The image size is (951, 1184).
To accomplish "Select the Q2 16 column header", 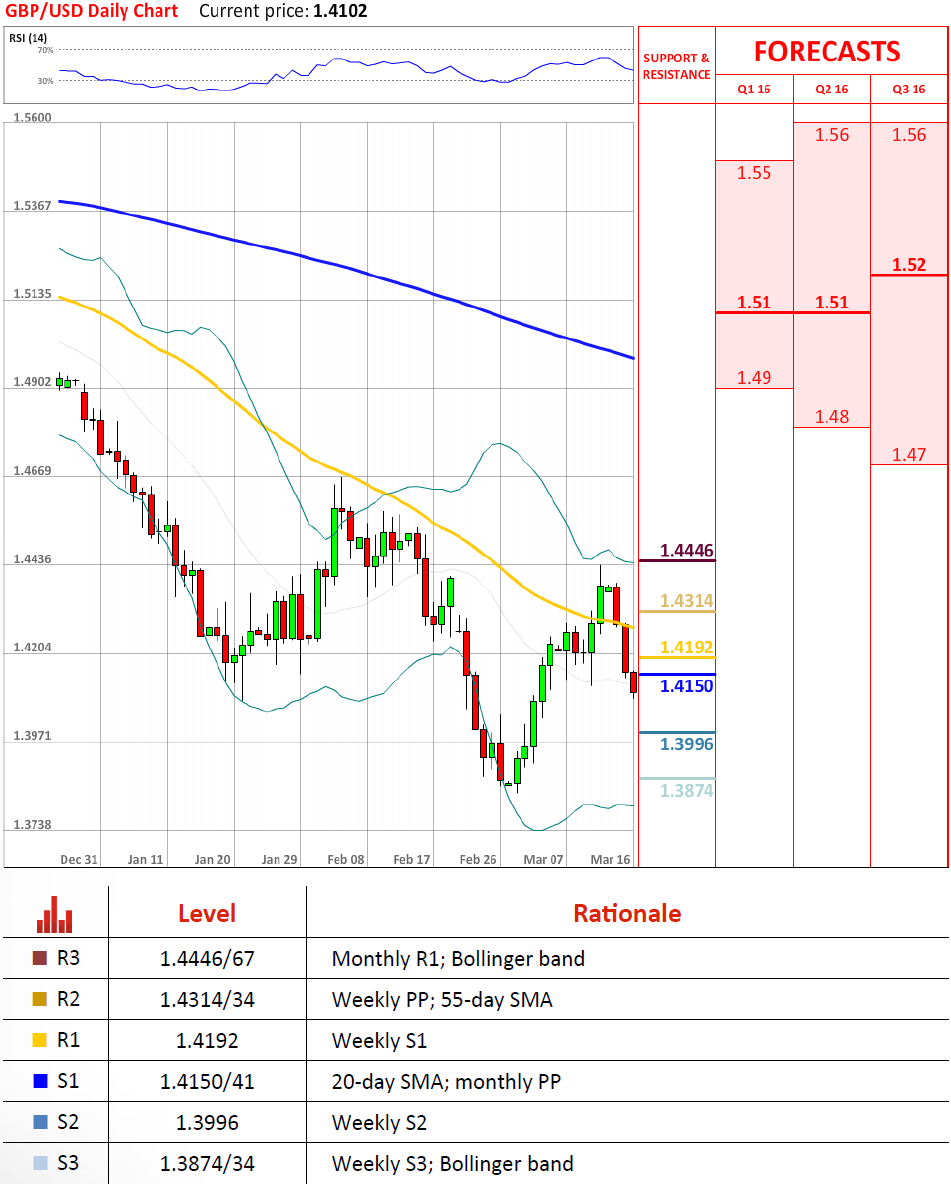I will pos(832,89).
